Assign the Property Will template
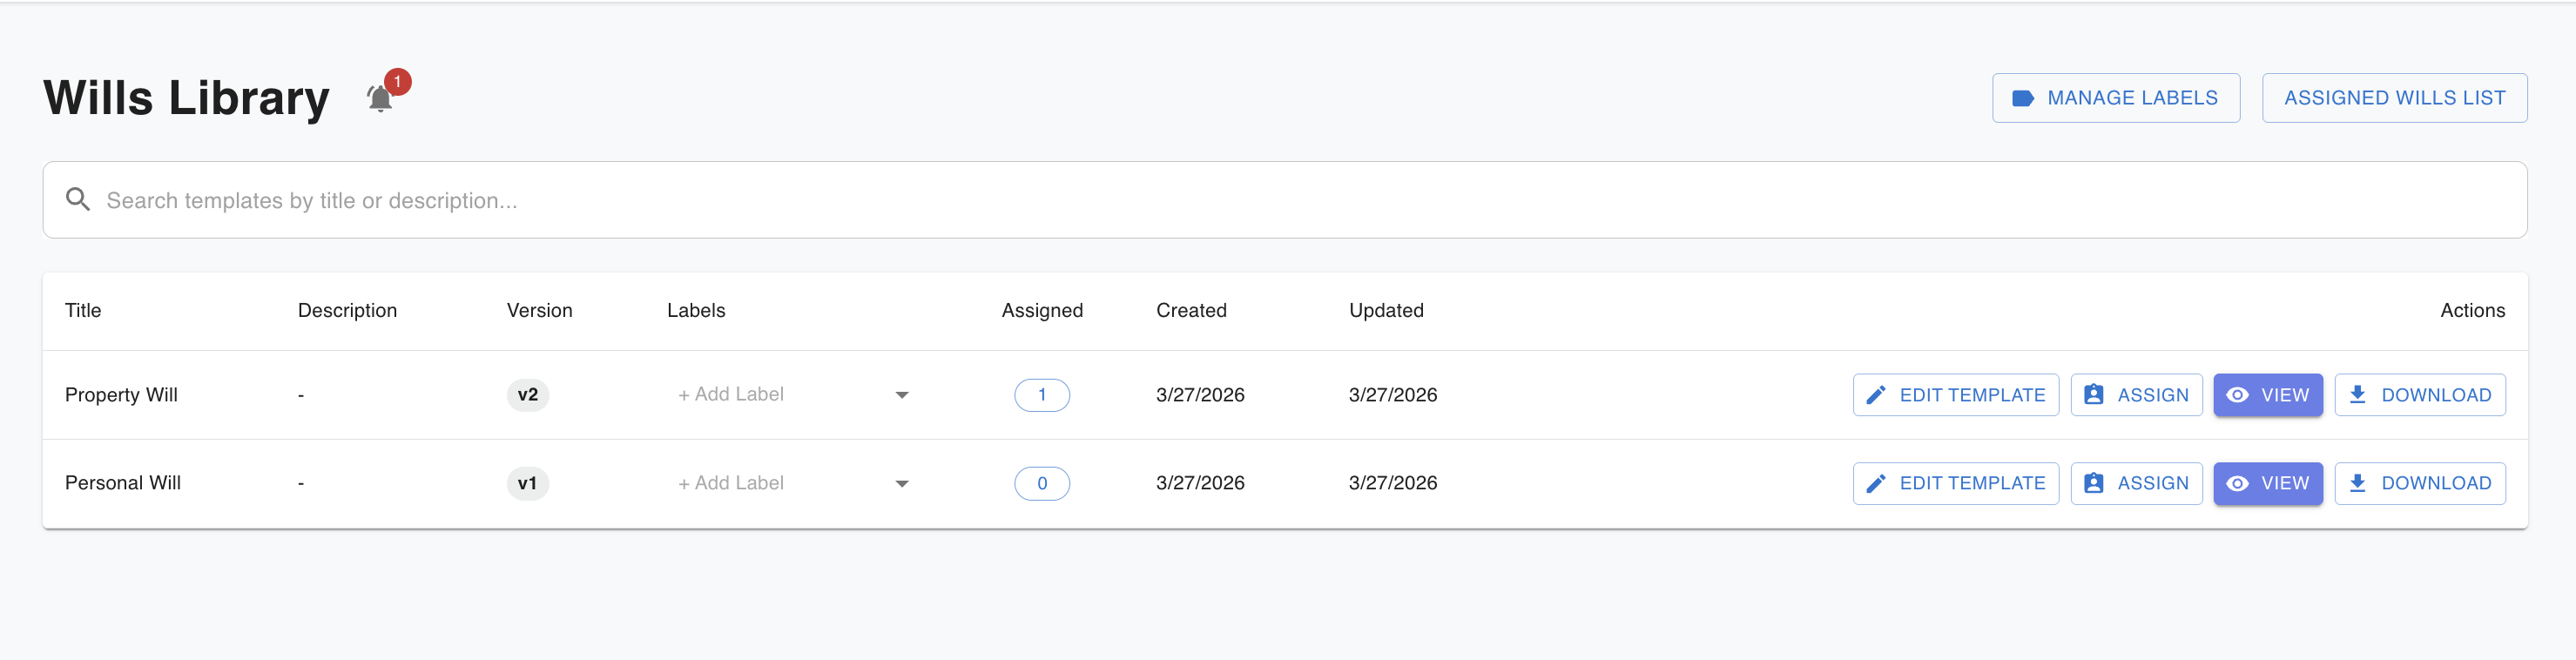 tap(2135, 395)
